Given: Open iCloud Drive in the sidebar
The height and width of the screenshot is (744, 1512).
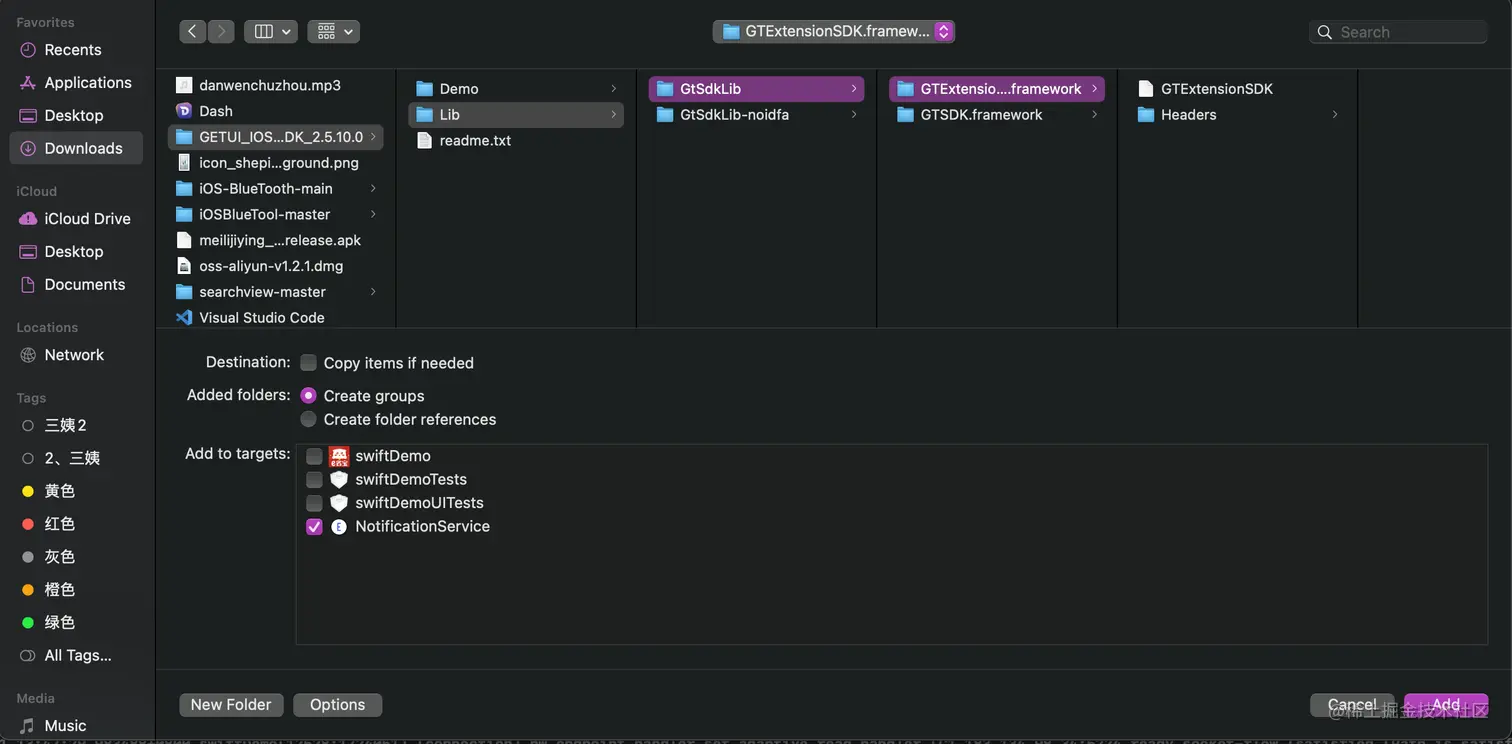Looking at the screenshot, I should click(87, 218).
